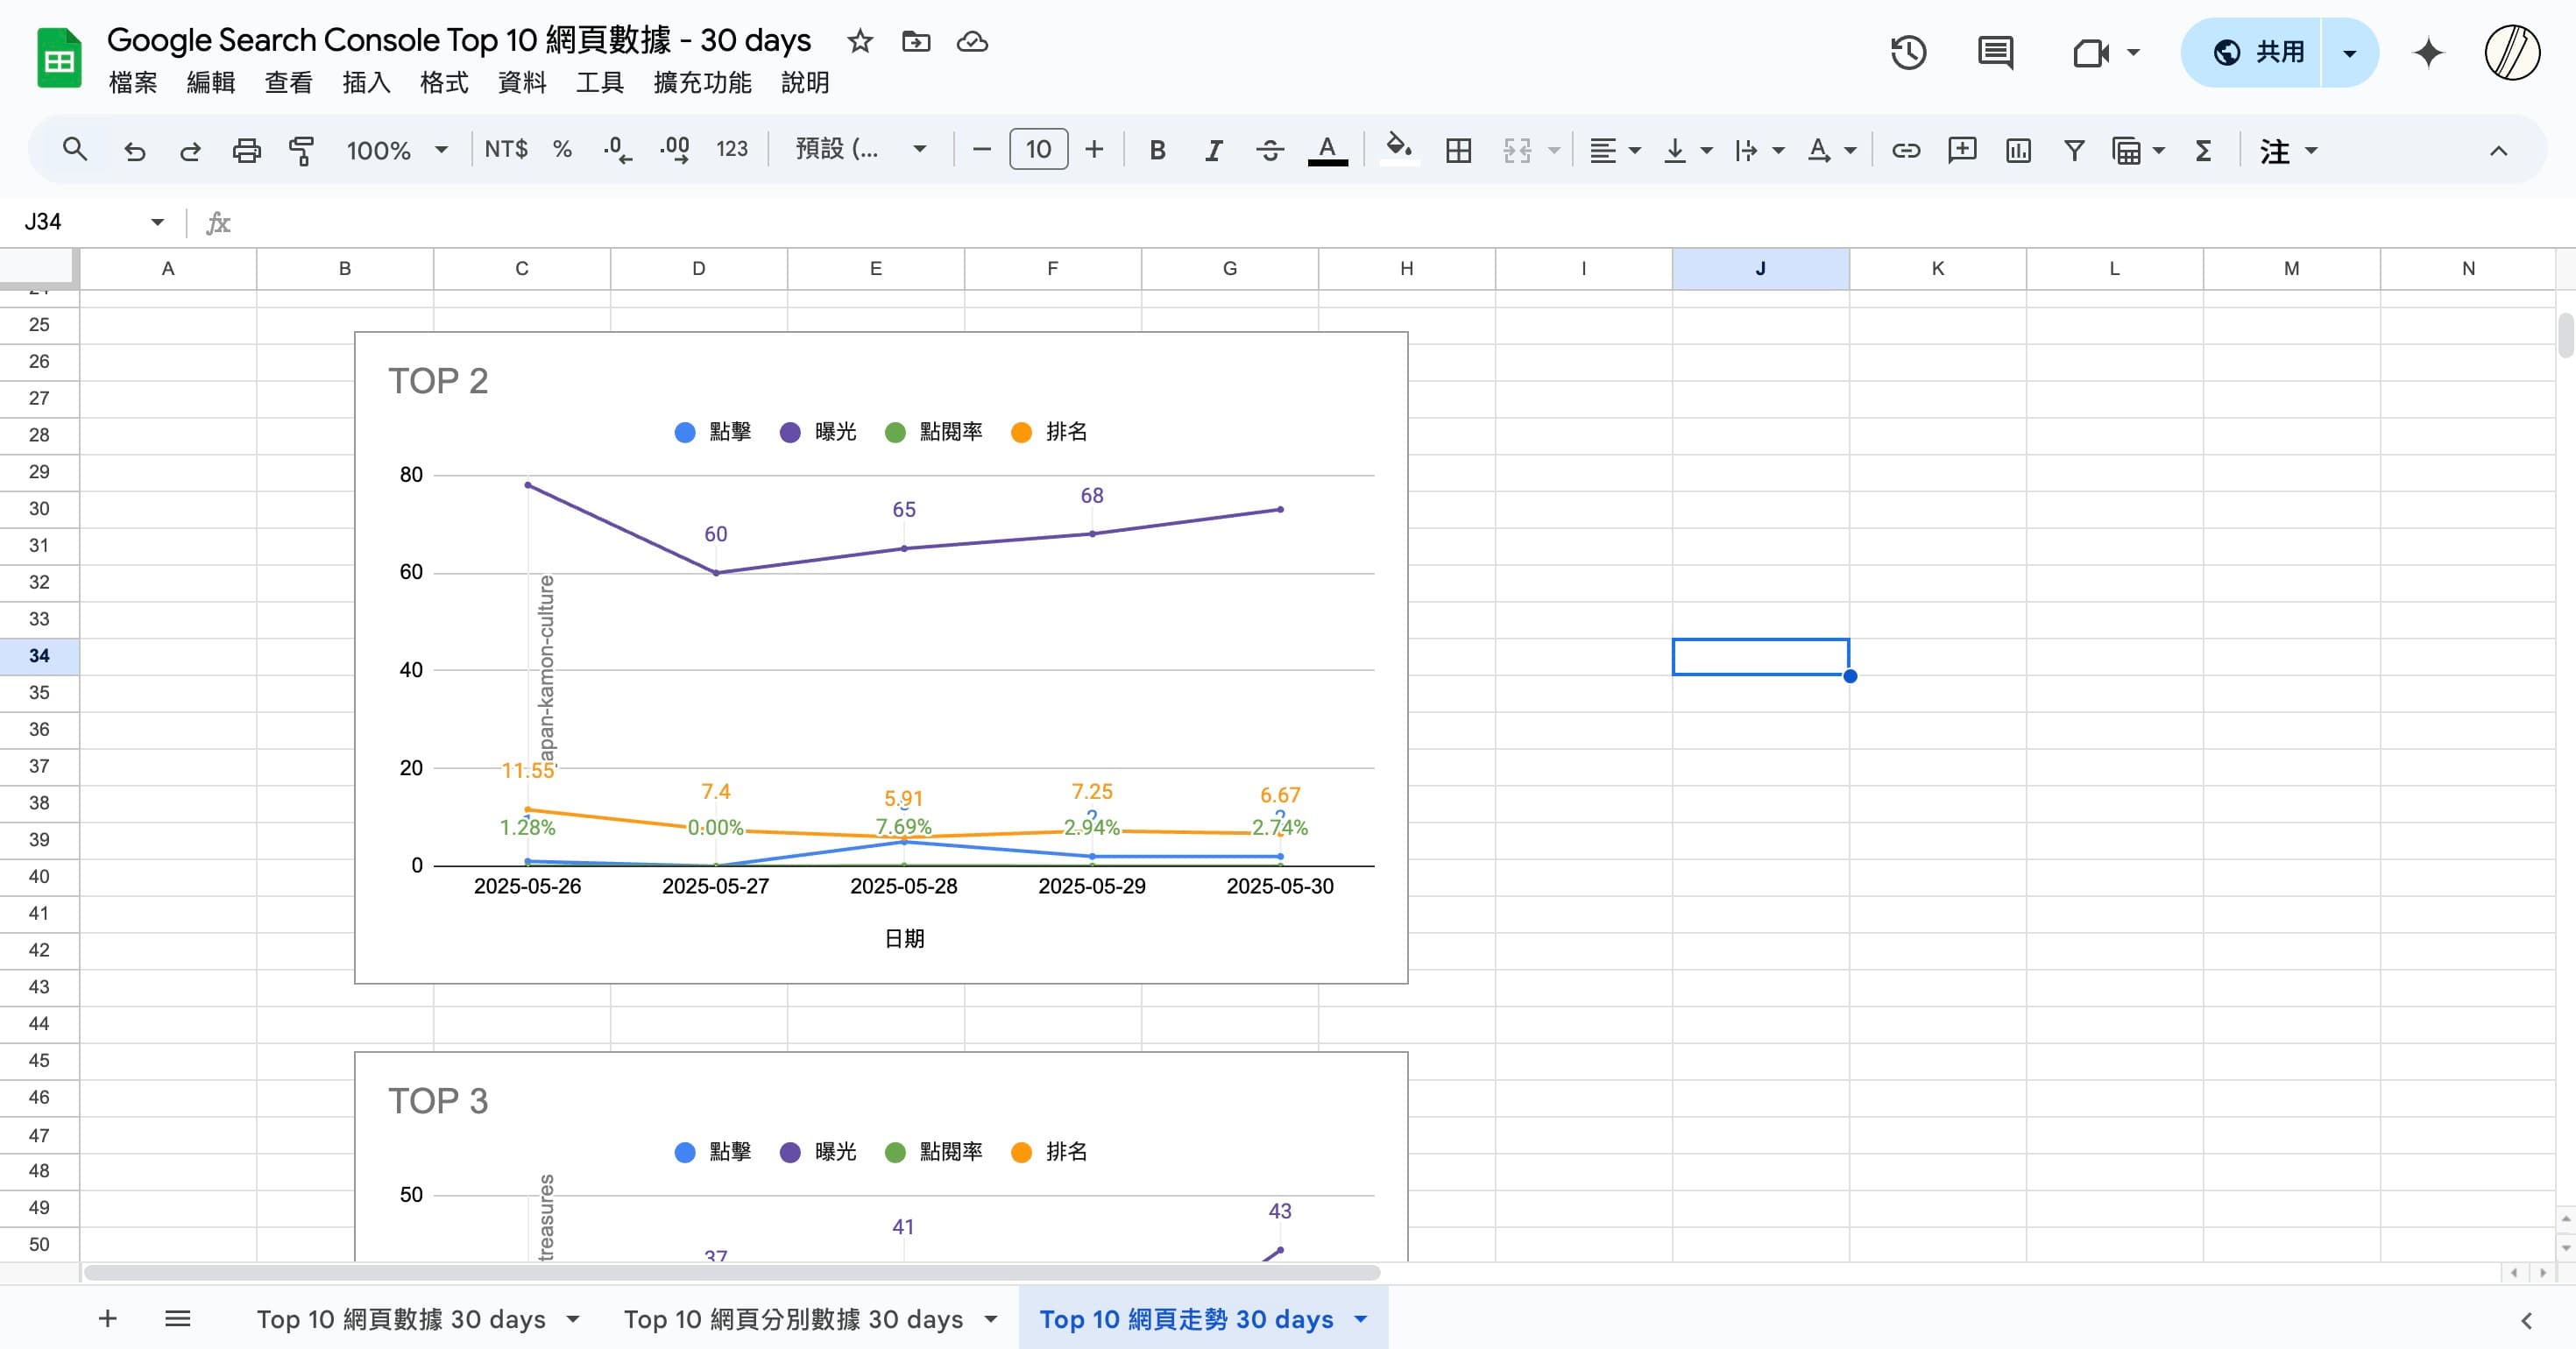This screenshot has height=1349, width=2576.
Task: Open the 100% zoom dropdown
Action: coord(395,150)
